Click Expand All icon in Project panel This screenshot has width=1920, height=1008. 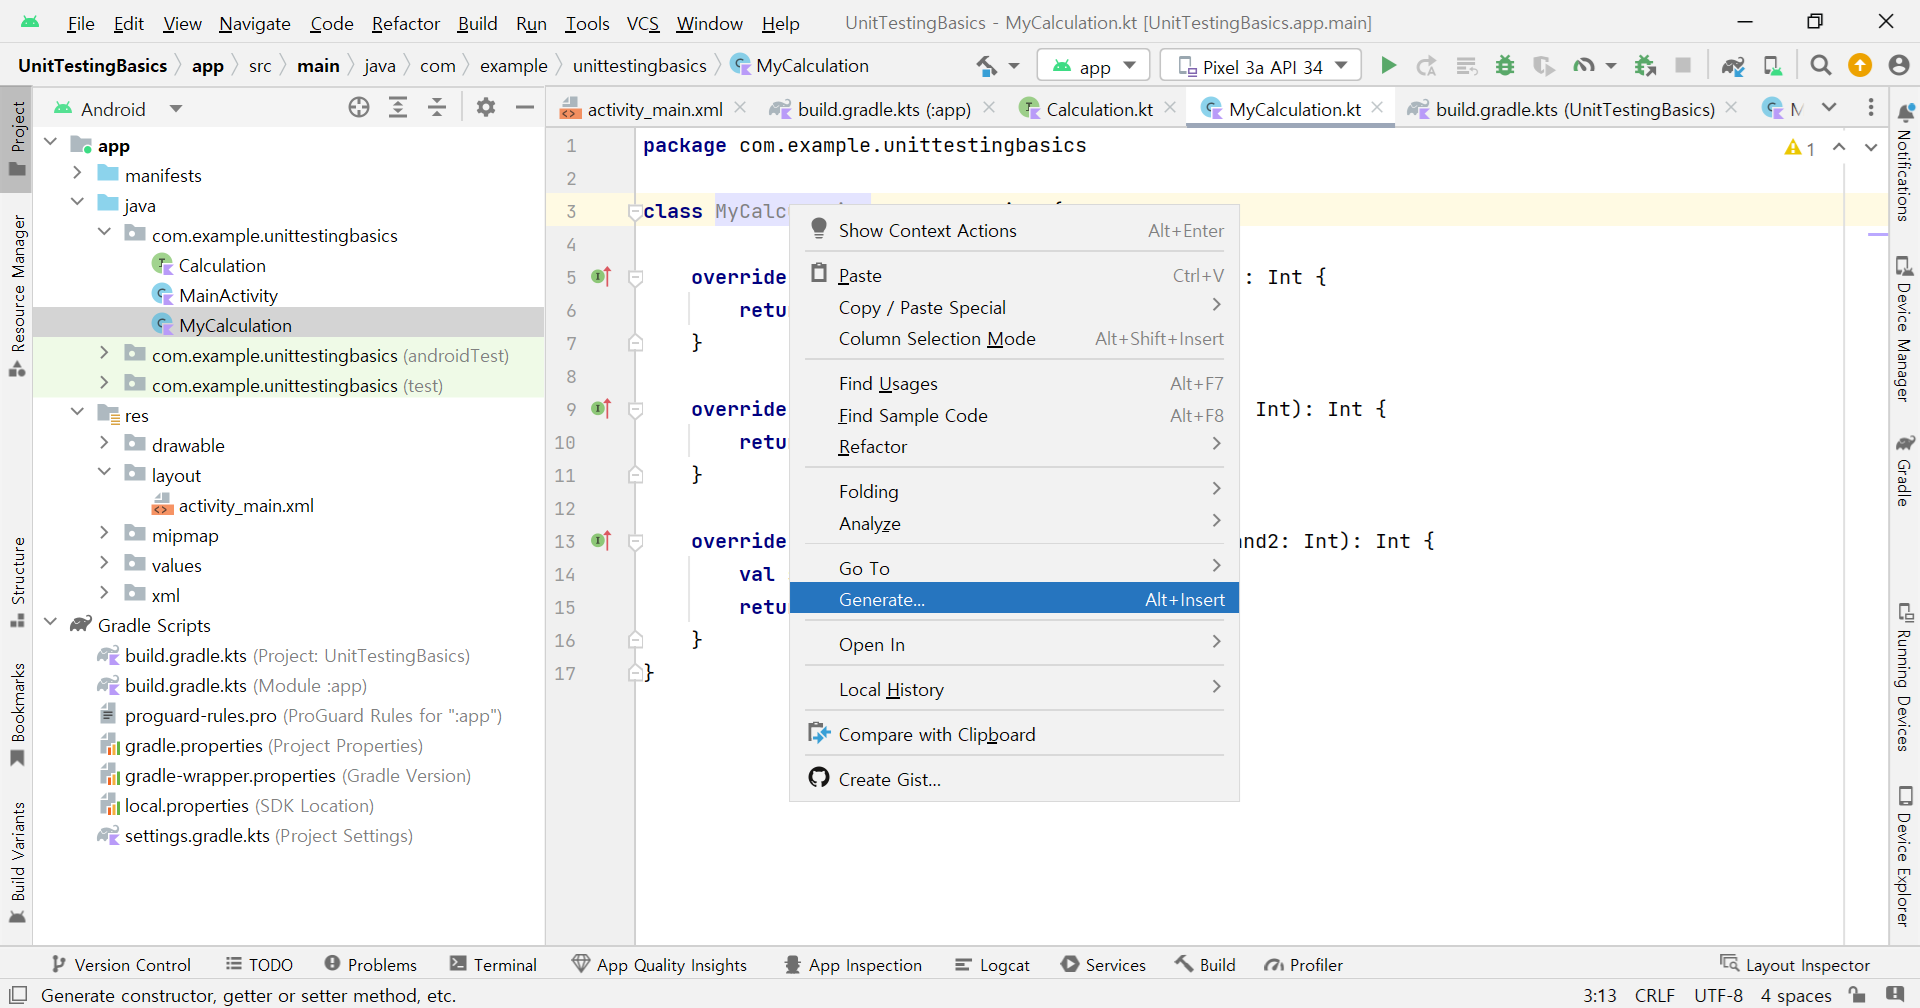click(x=398, y=108)
